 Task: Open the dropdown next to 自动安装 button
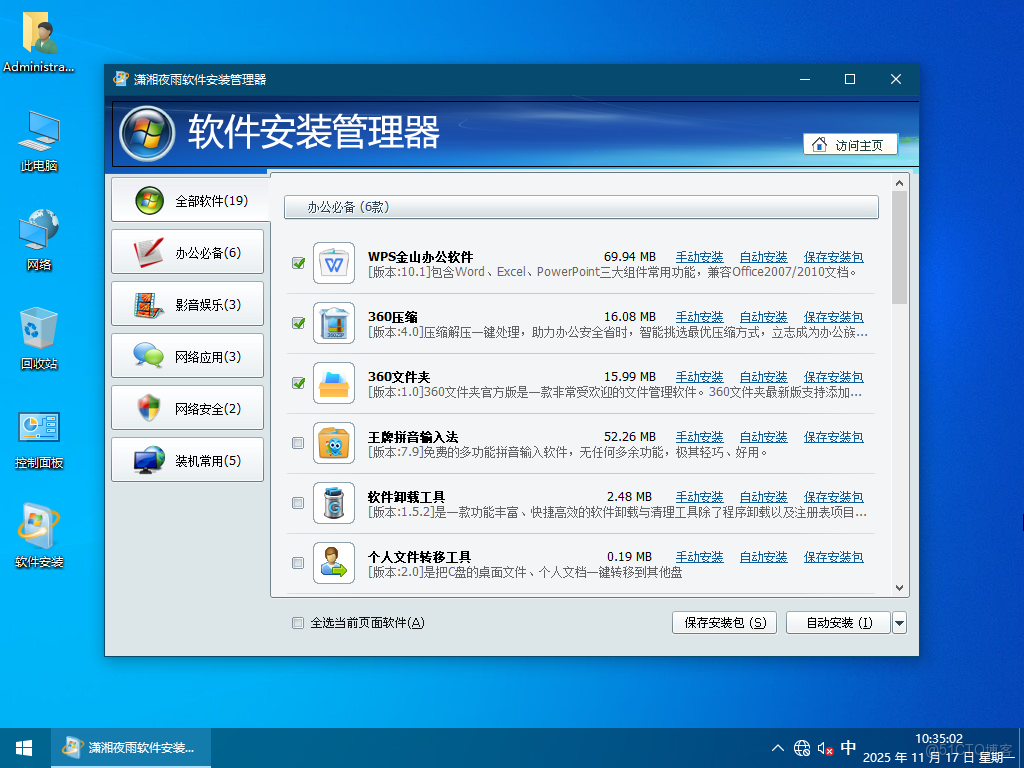(899, 622)
